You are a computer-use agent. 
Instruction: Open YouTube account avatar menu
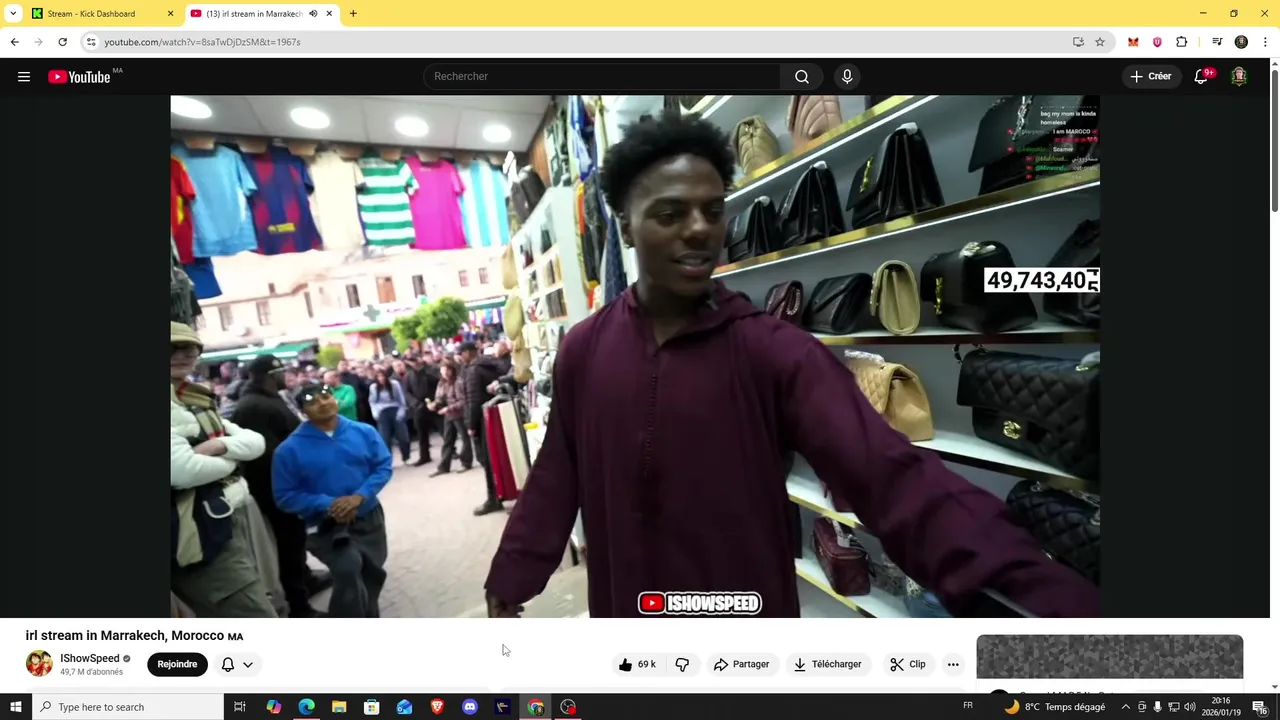(1239, 76)
